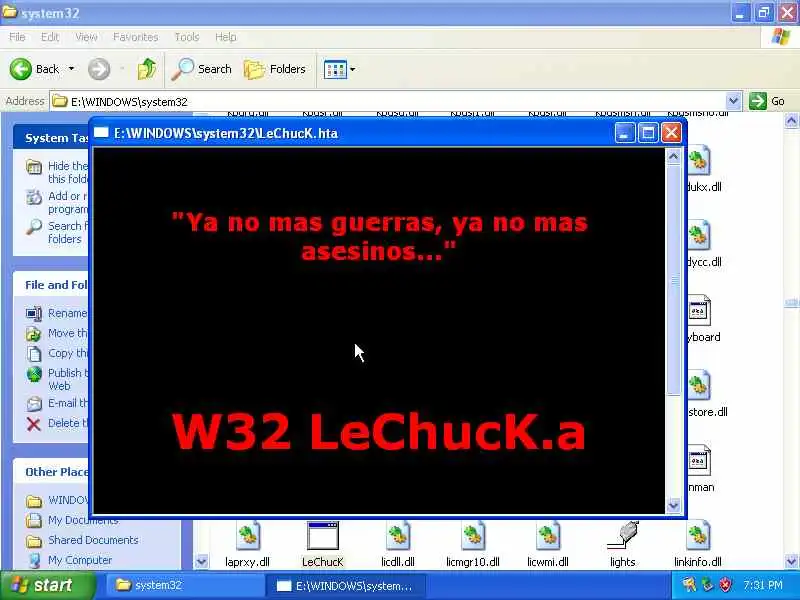Open the File menu
Viewport: 800px width, 600px height.
(x=17, y=37)
